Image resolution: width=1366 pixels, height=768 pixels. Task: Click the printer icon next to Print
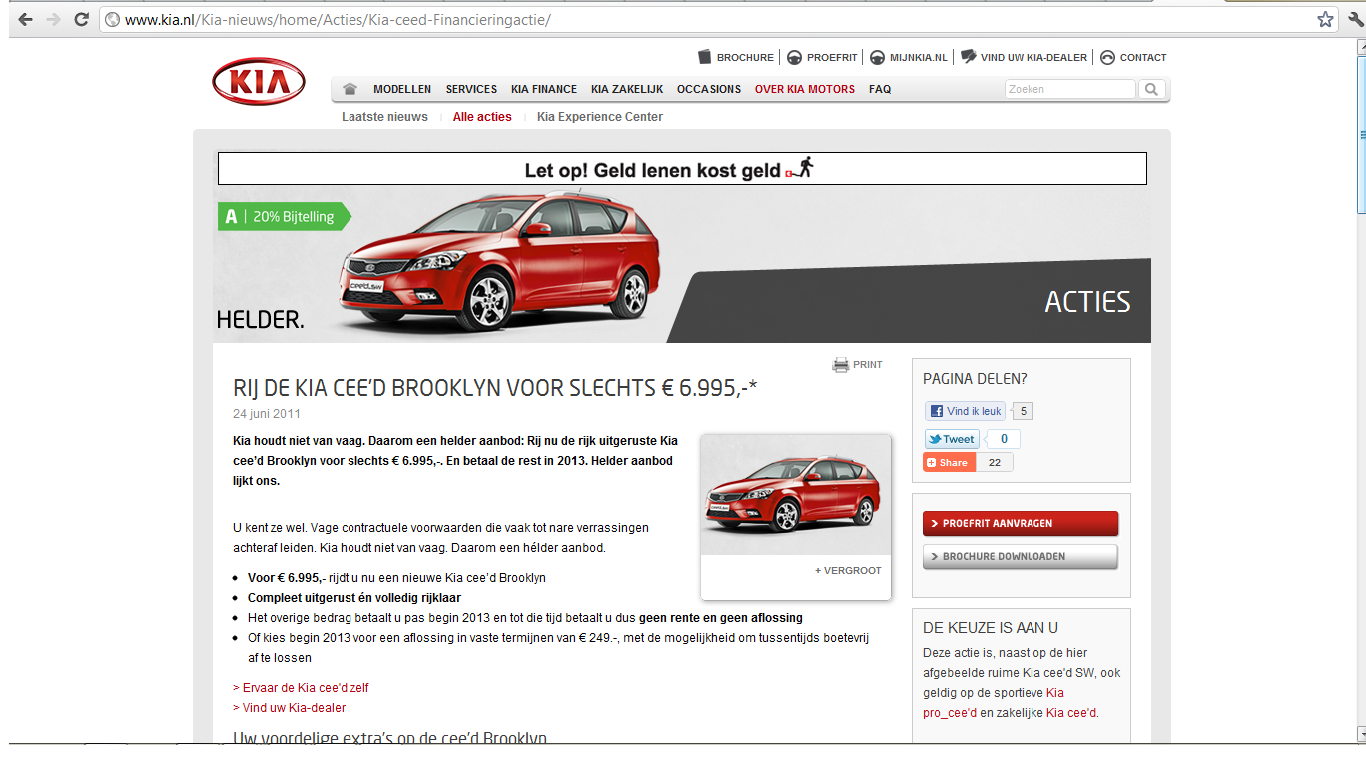click(840, 365)
